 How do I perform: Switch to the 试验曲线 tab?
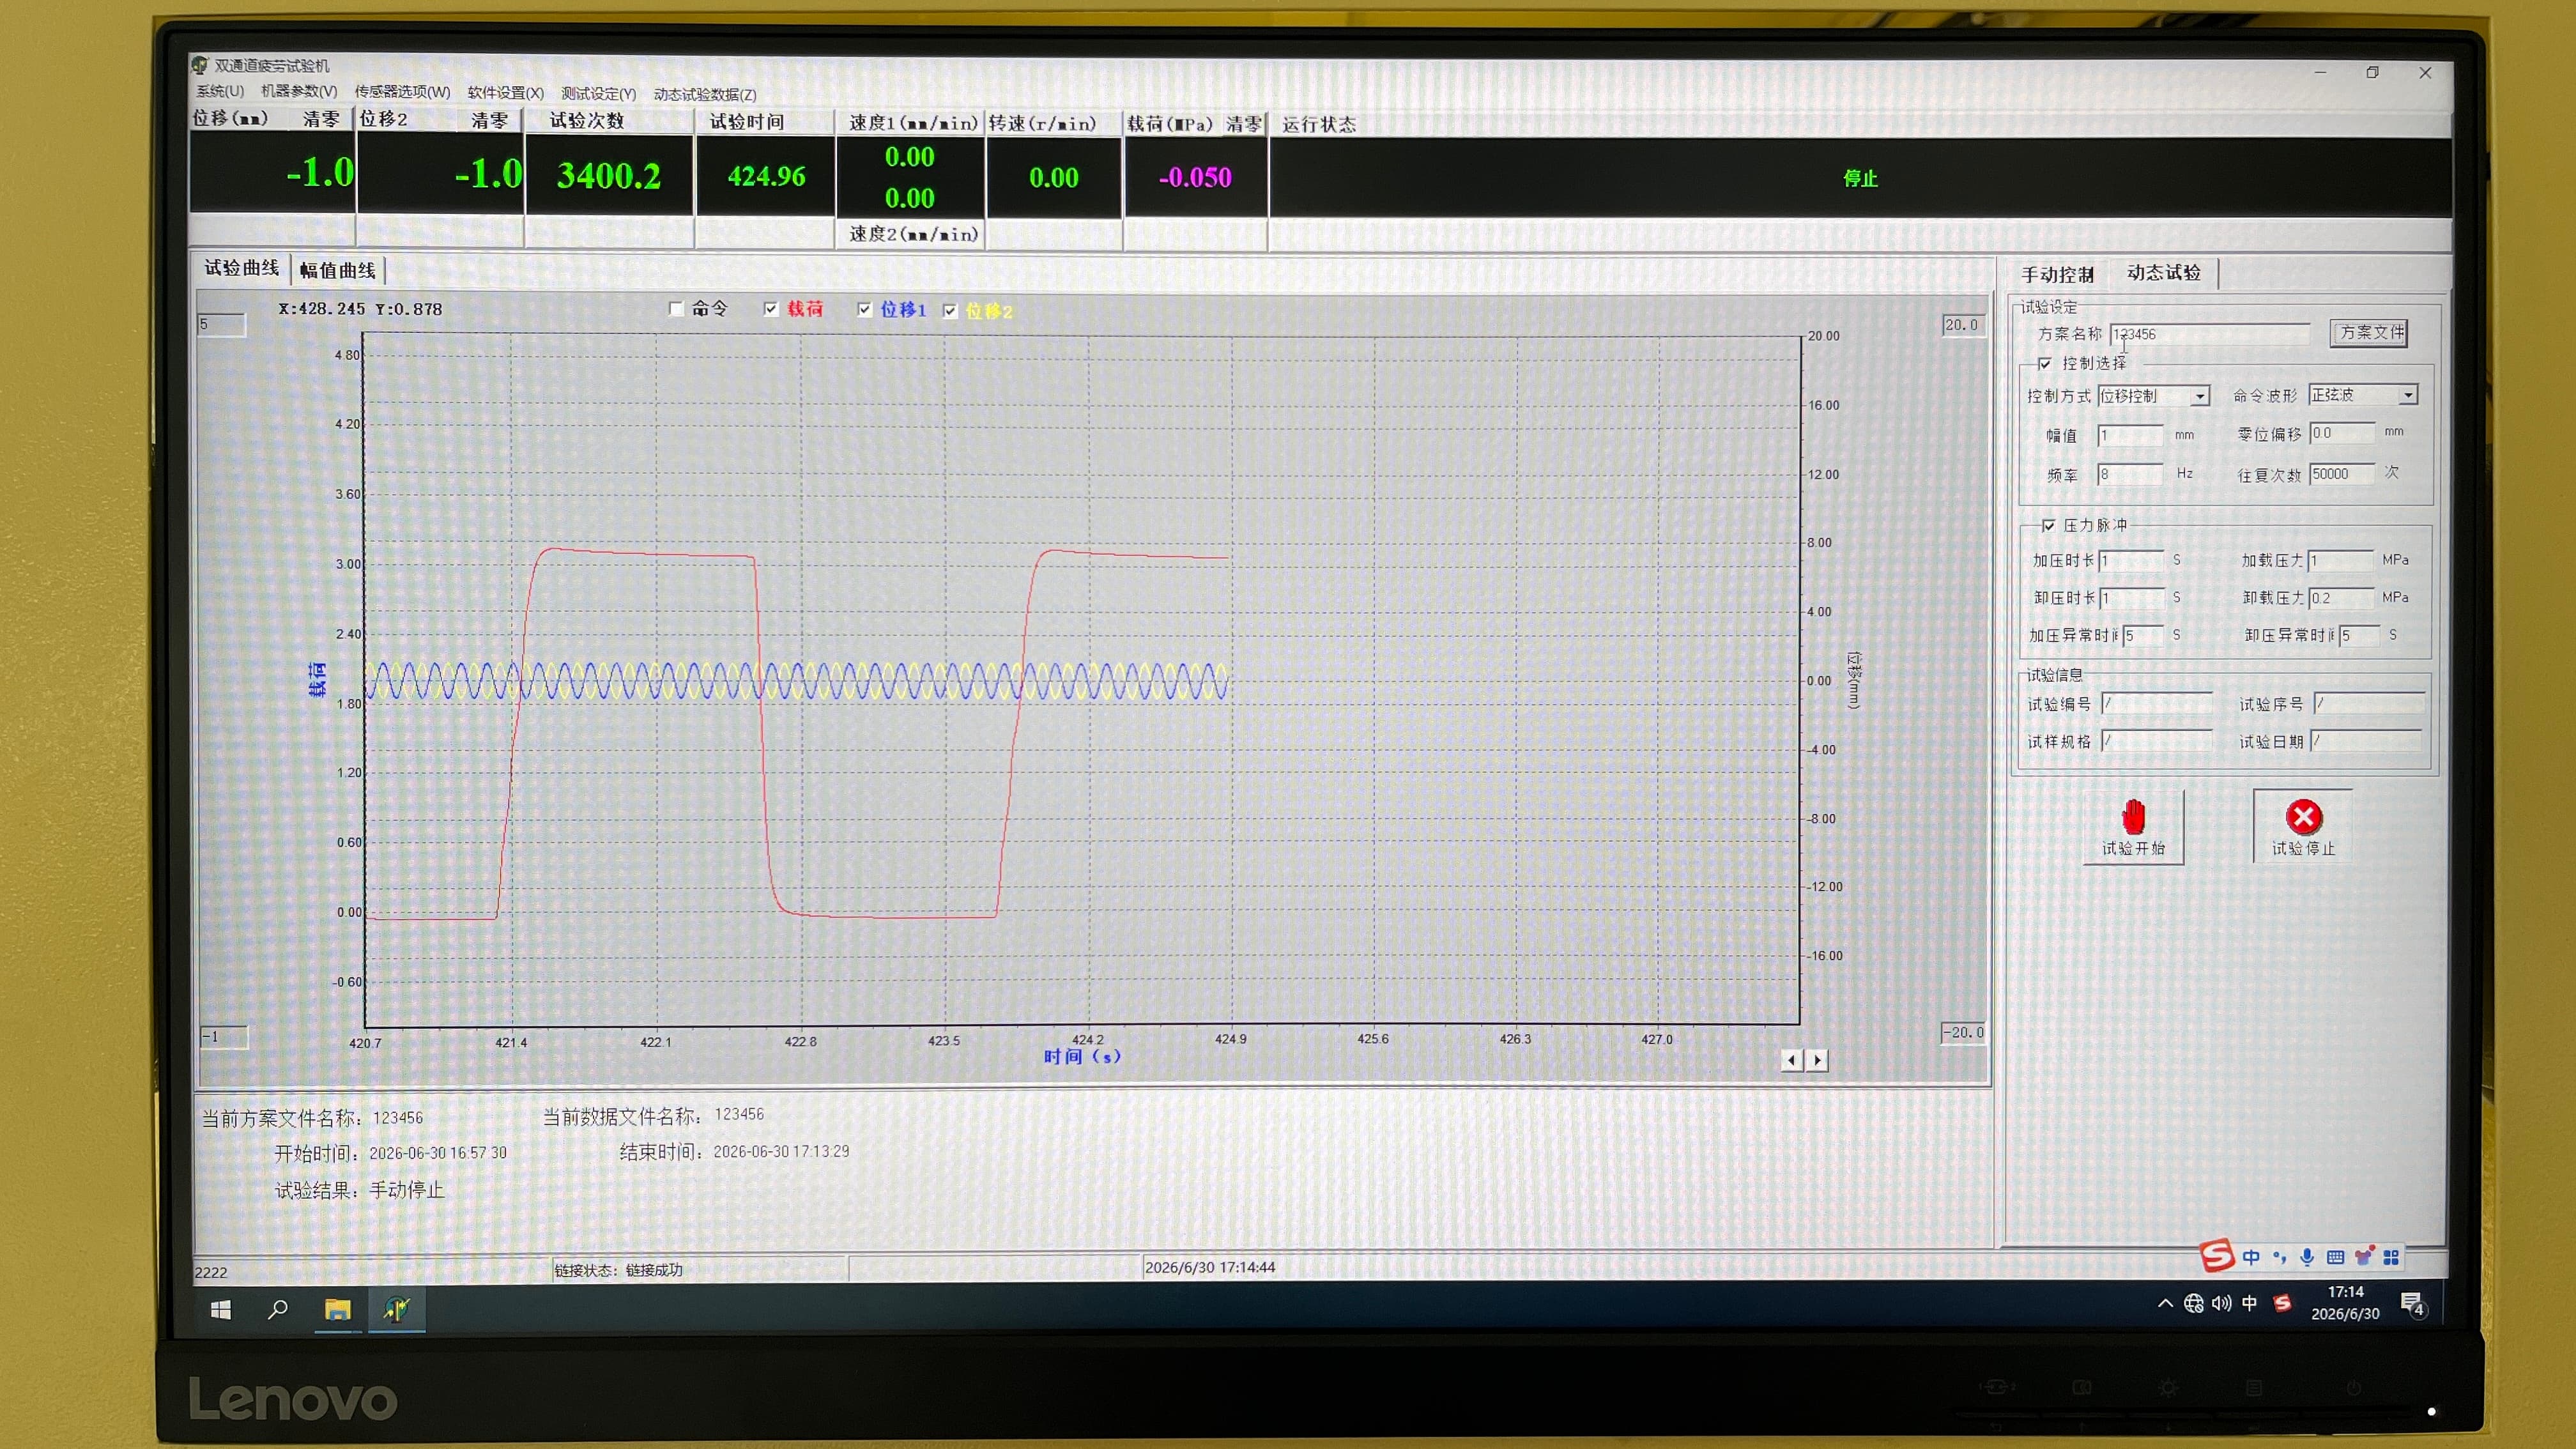click(x=241, y=268)
